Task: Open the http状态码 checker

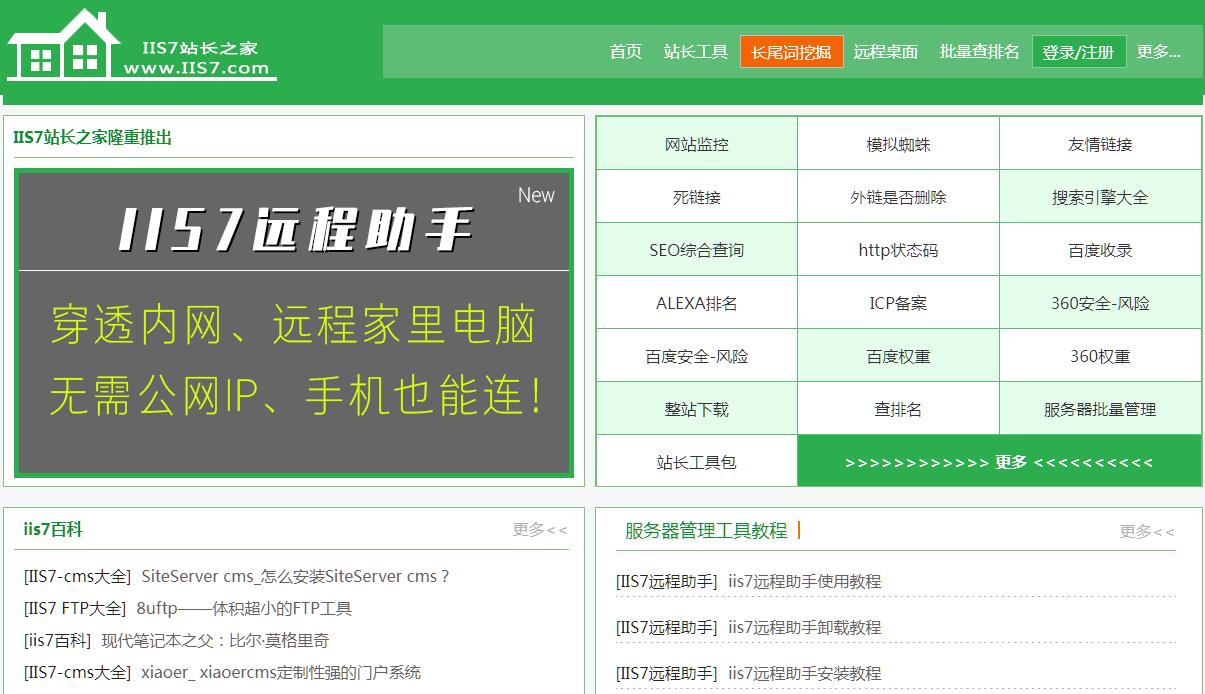Action: [x=898, y=249]
